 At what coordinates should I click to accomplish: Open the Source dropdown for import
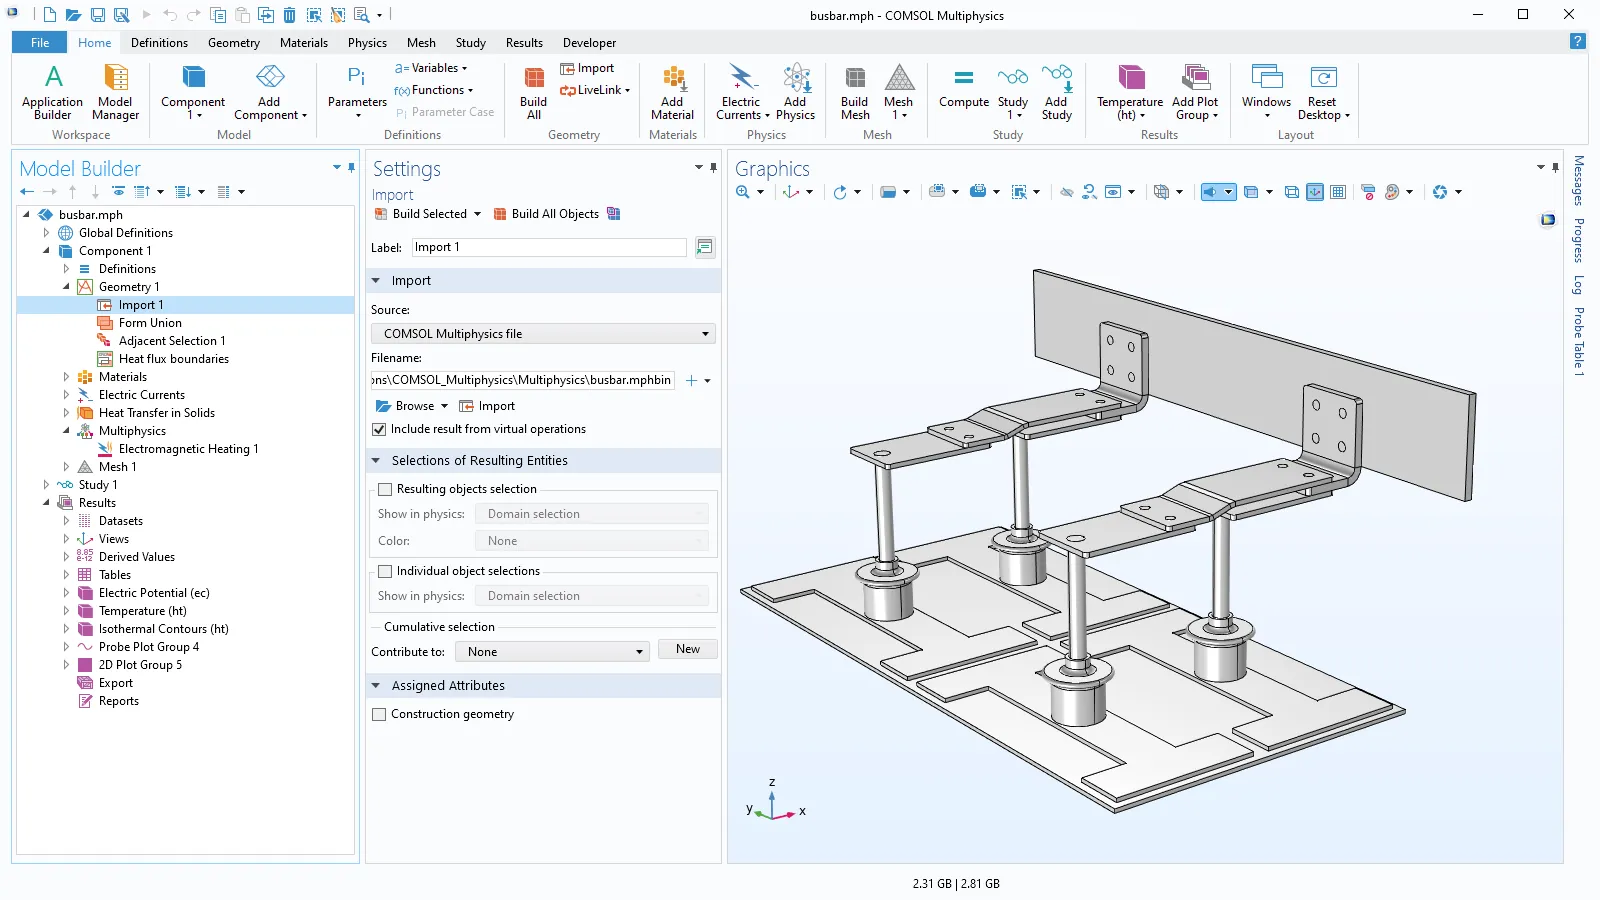(x=543, y=334)
